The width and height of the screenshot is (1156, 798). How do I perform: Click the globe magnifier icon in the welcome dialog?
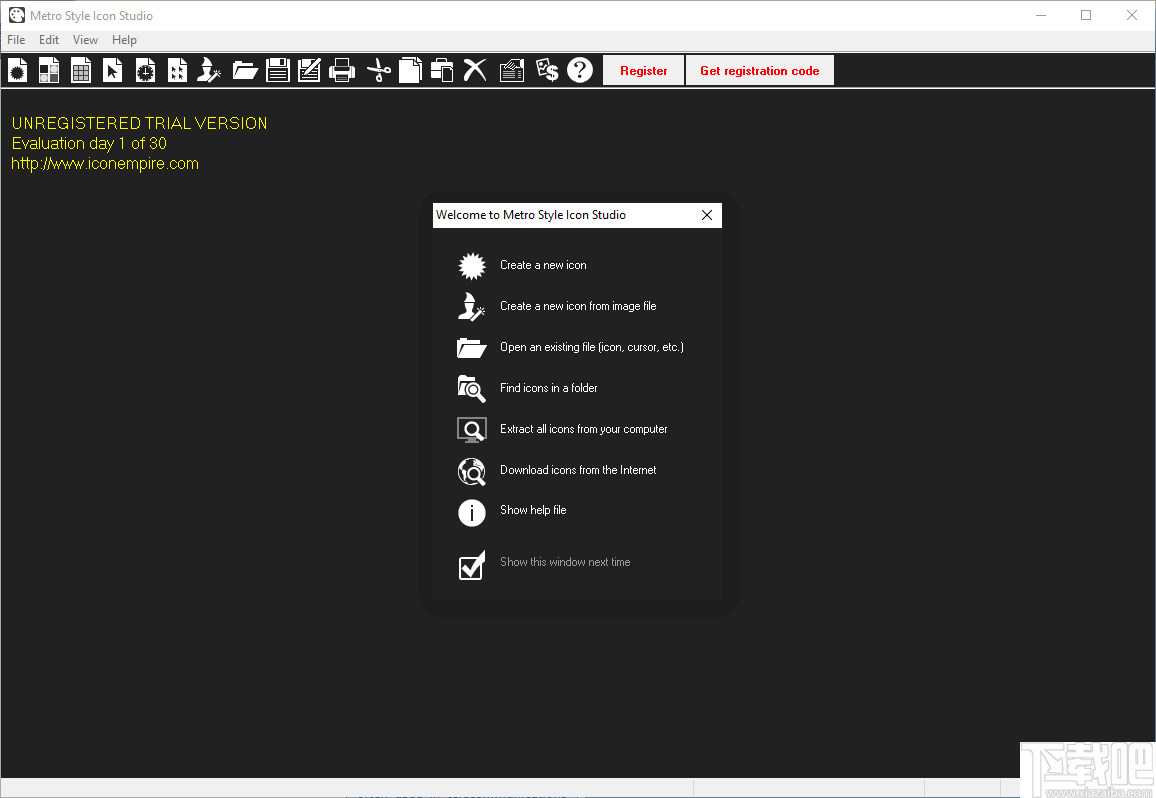point(472,471)
